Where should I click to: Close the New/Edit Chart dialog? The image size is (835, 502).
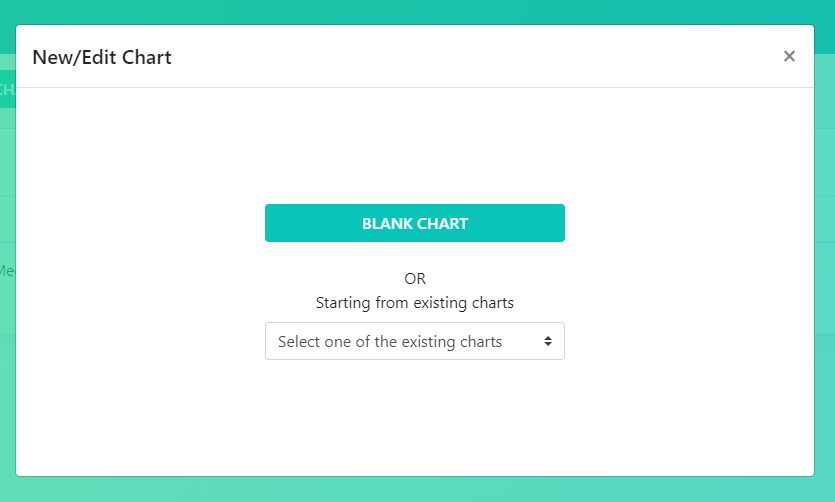pyautogui.click(x=789, y=56)
